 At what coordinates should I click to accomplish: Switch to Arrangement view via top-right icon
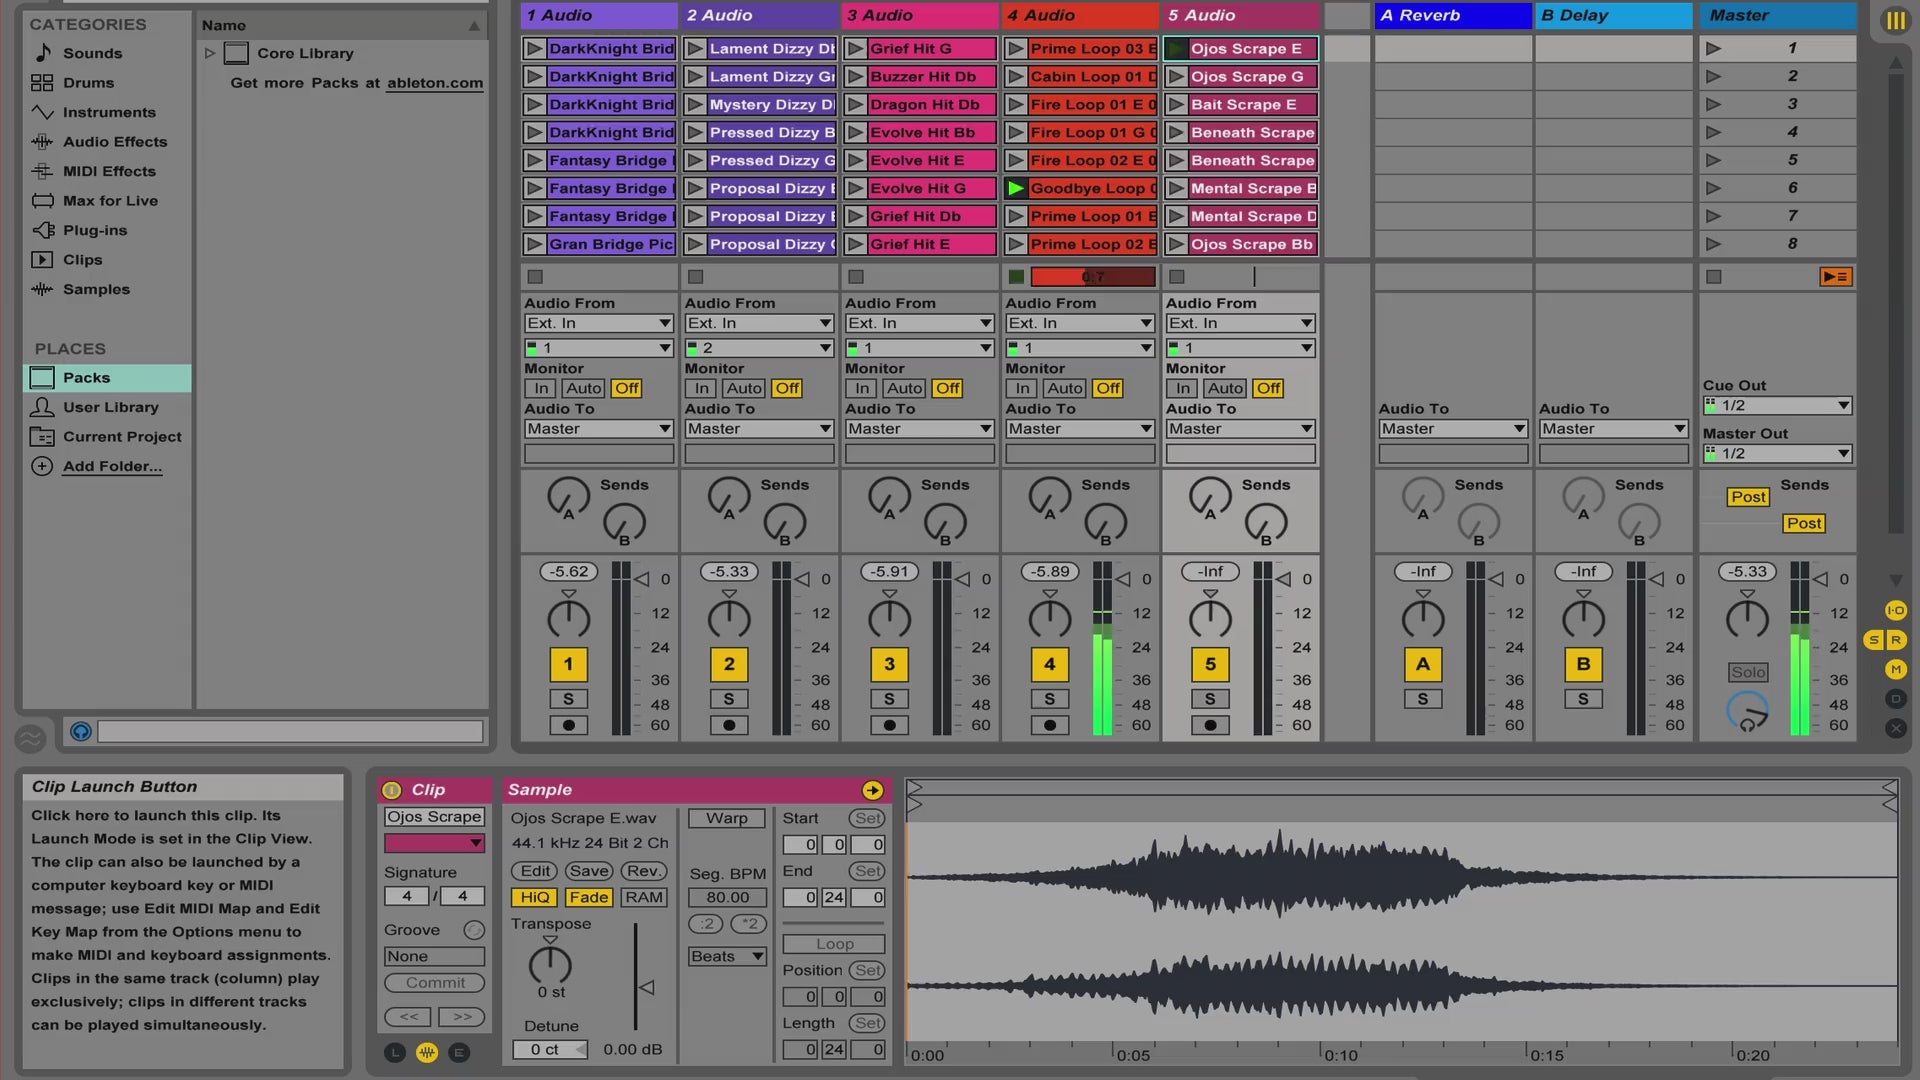click(1895, 20)
